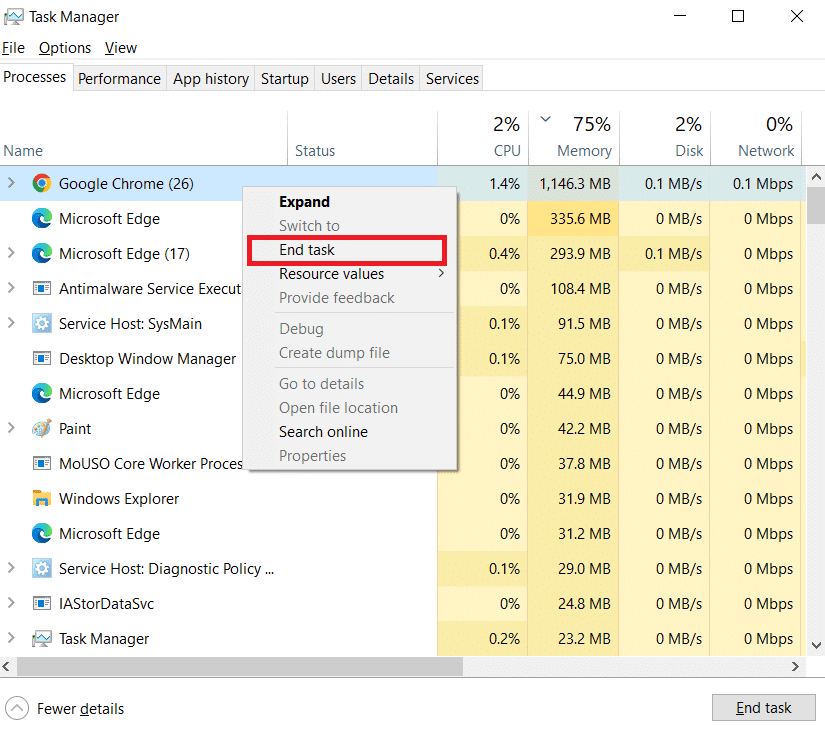Image resolution: width=825 pixels, height=735 pixels.
Task: Click the Microsoft Edge (17) icon
Action: (x=42, y=254)
